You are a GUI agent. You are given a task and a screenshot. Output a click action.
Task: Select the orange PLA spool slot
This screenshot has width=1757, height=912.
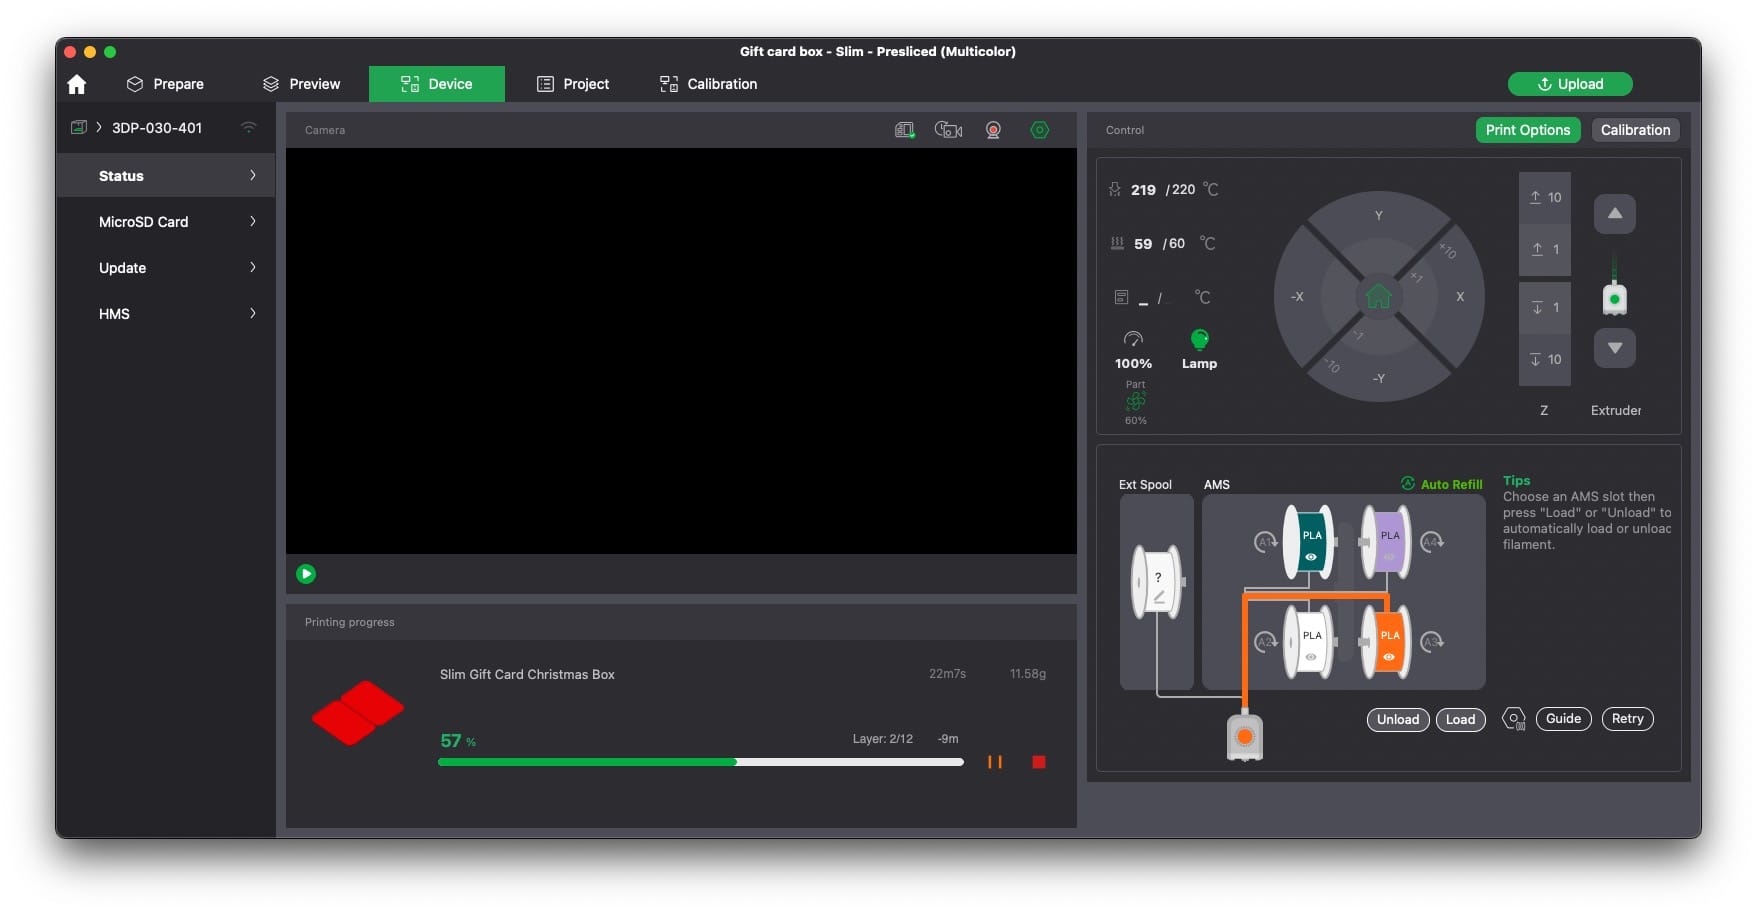[x=1387, y=642]
